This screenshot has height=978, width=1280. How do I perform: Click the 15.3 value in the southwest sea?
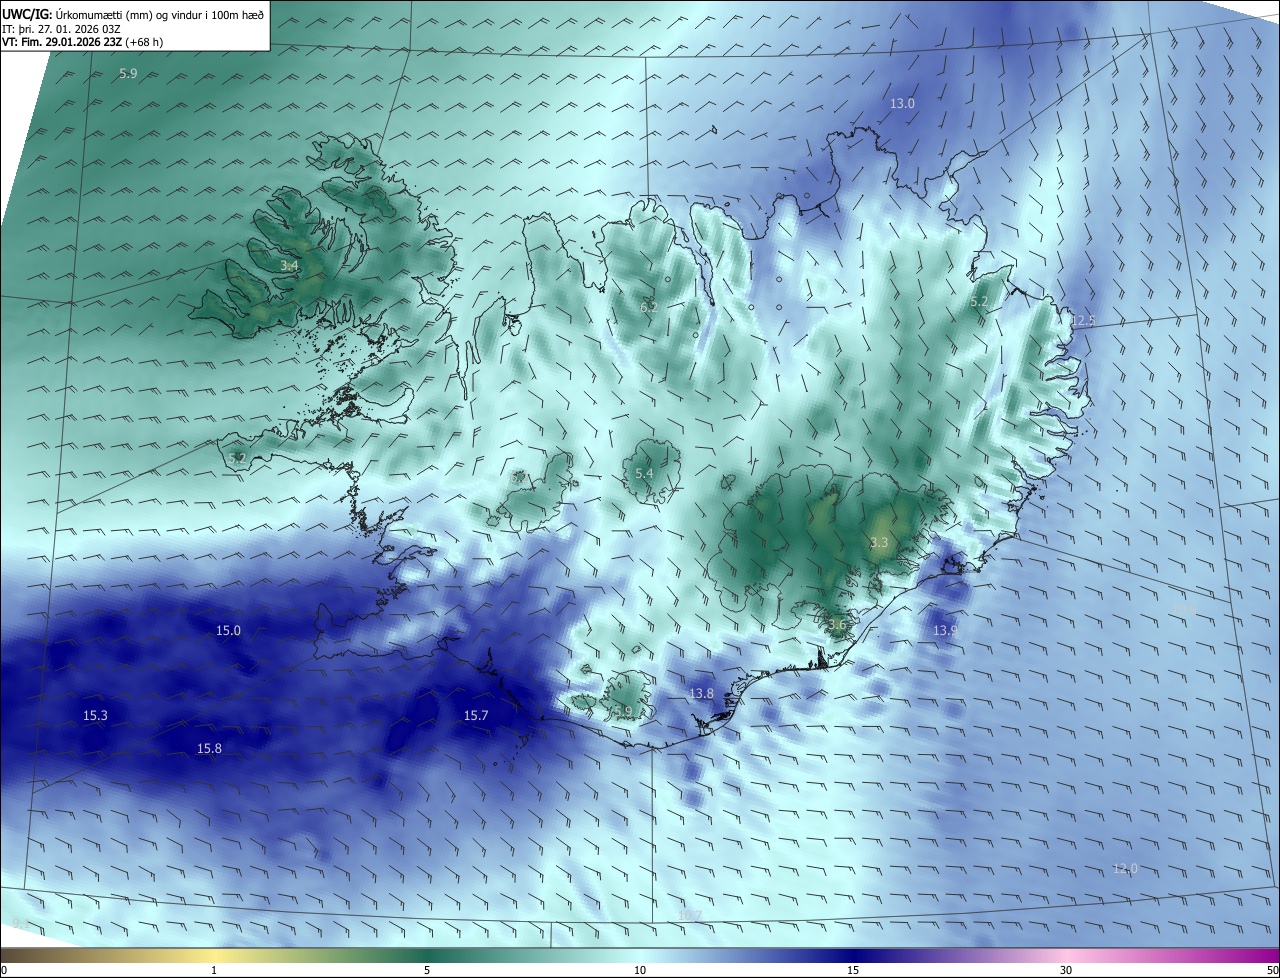click(95, 715)
